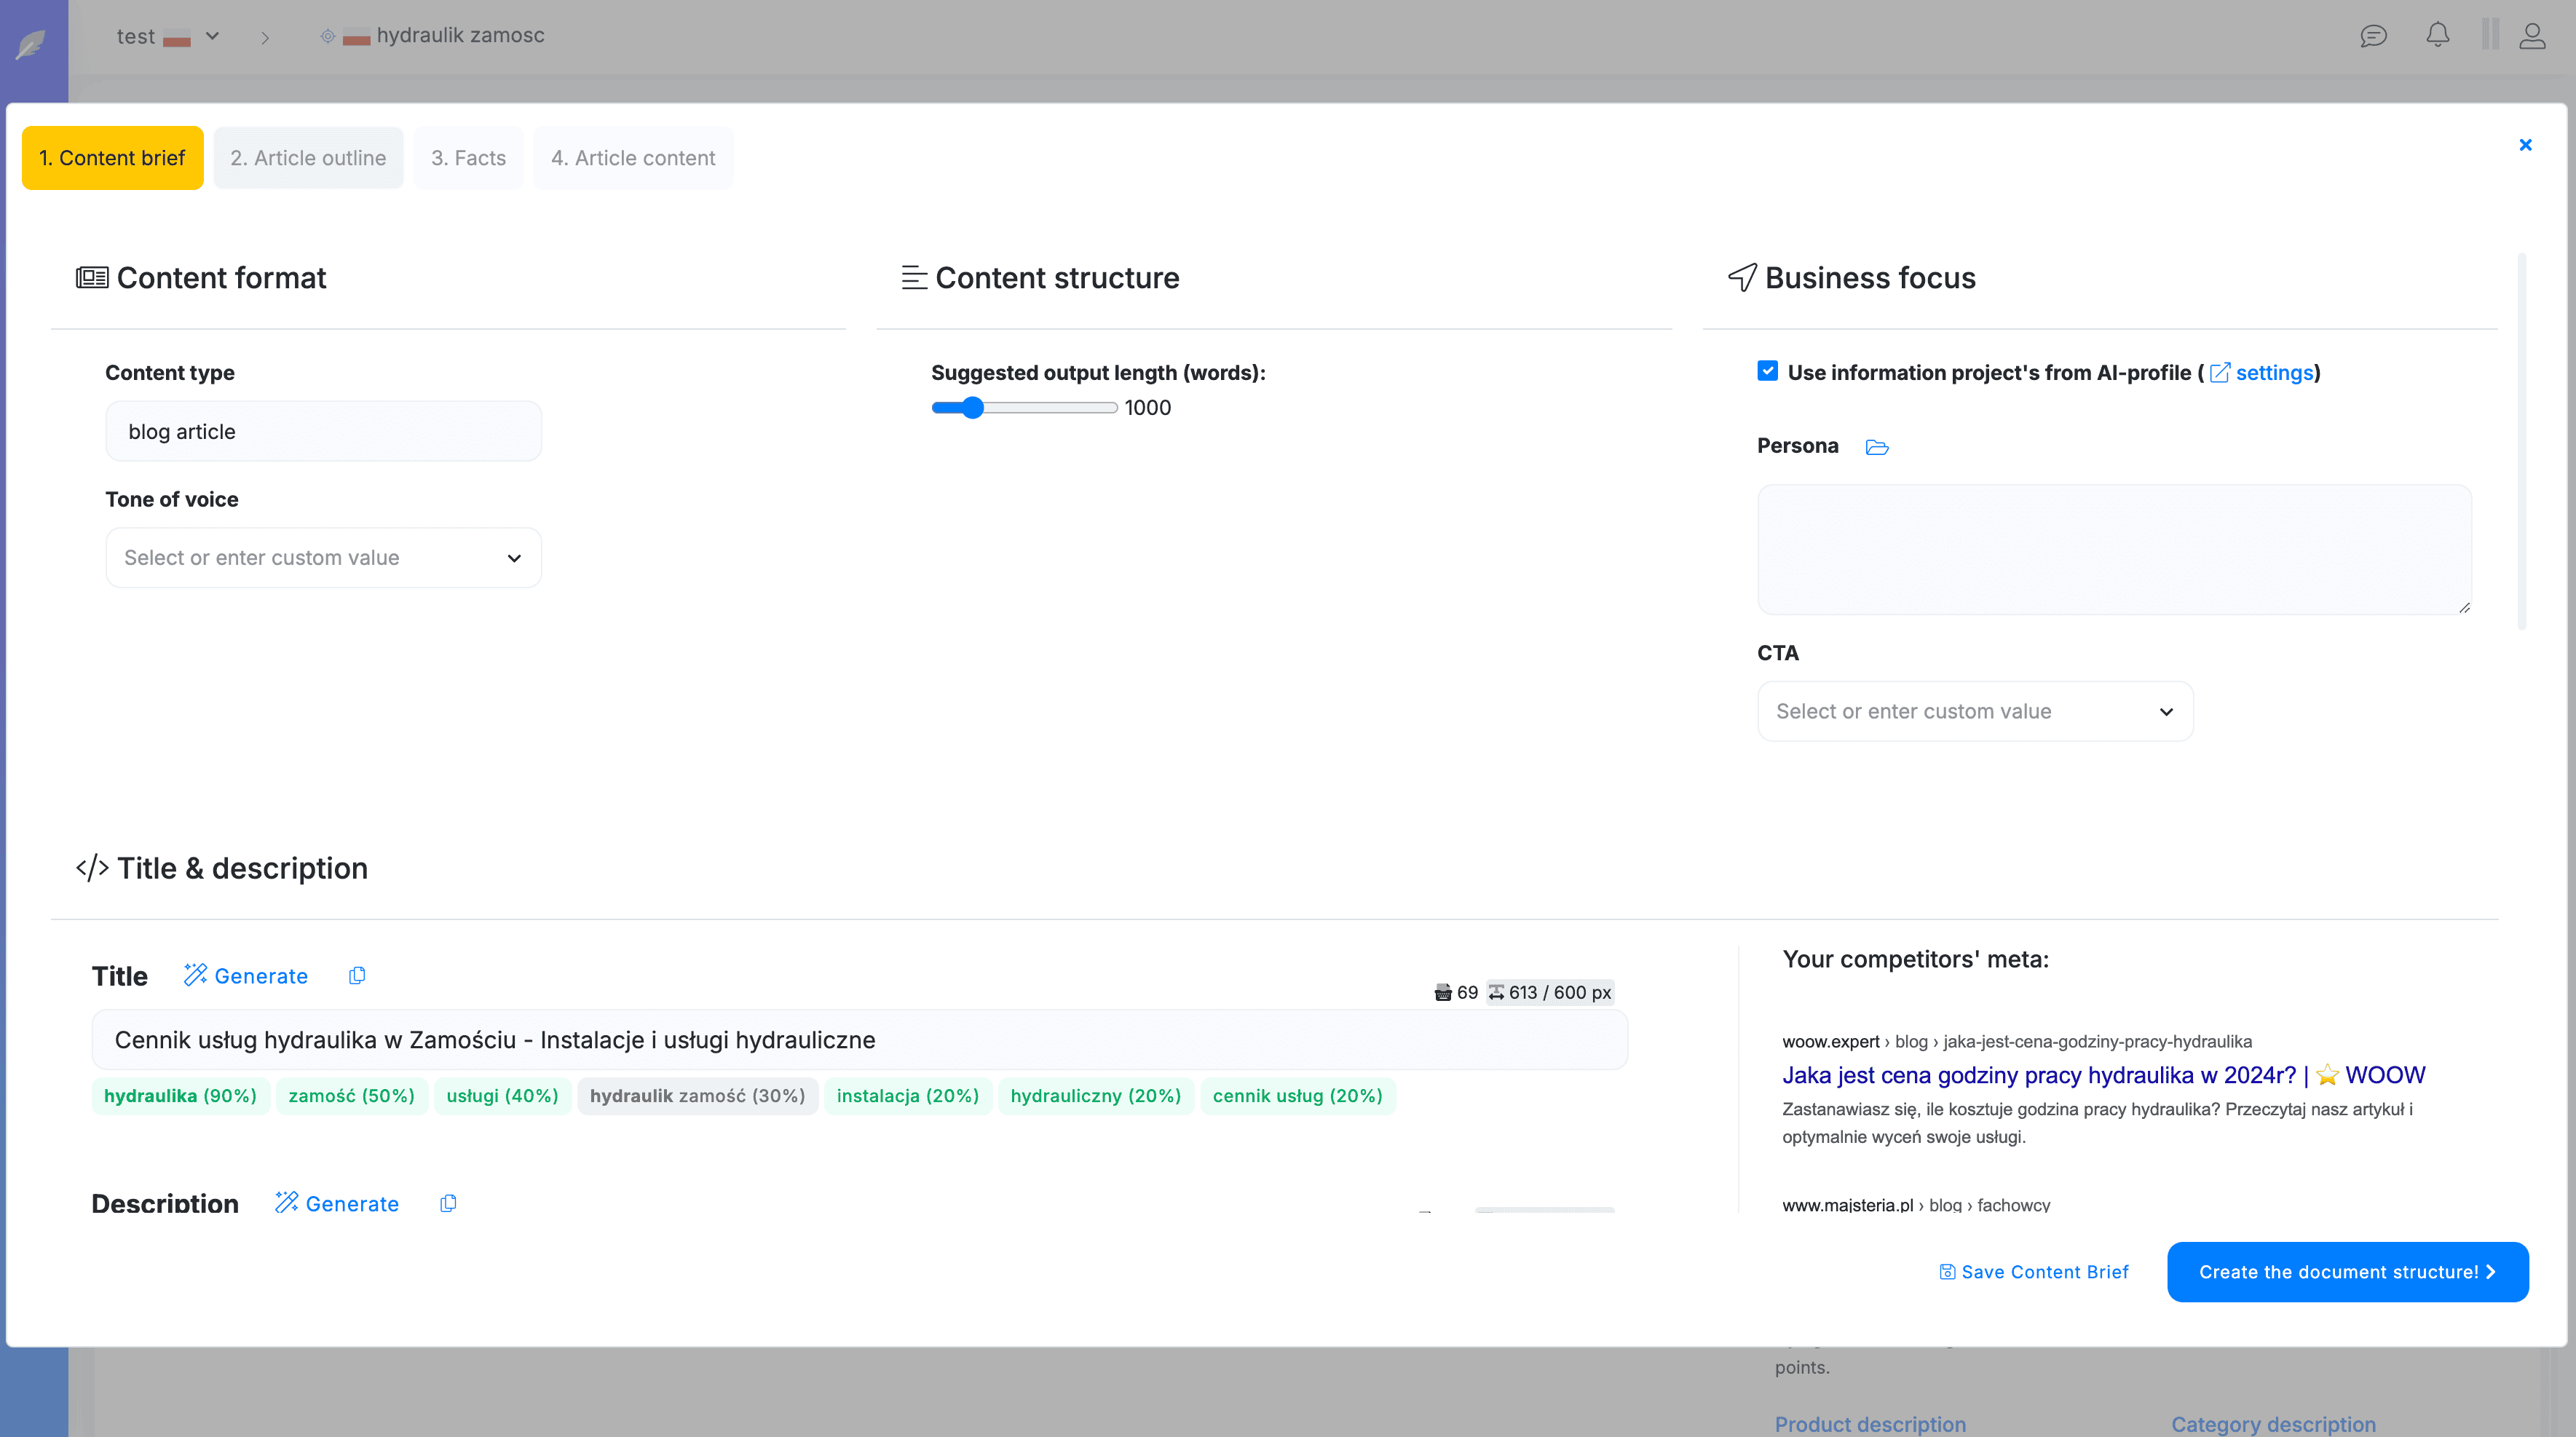This screenshot has height=1437, width=2576.
Task: Click the Title & description code icon
Action: click(92, 867)
